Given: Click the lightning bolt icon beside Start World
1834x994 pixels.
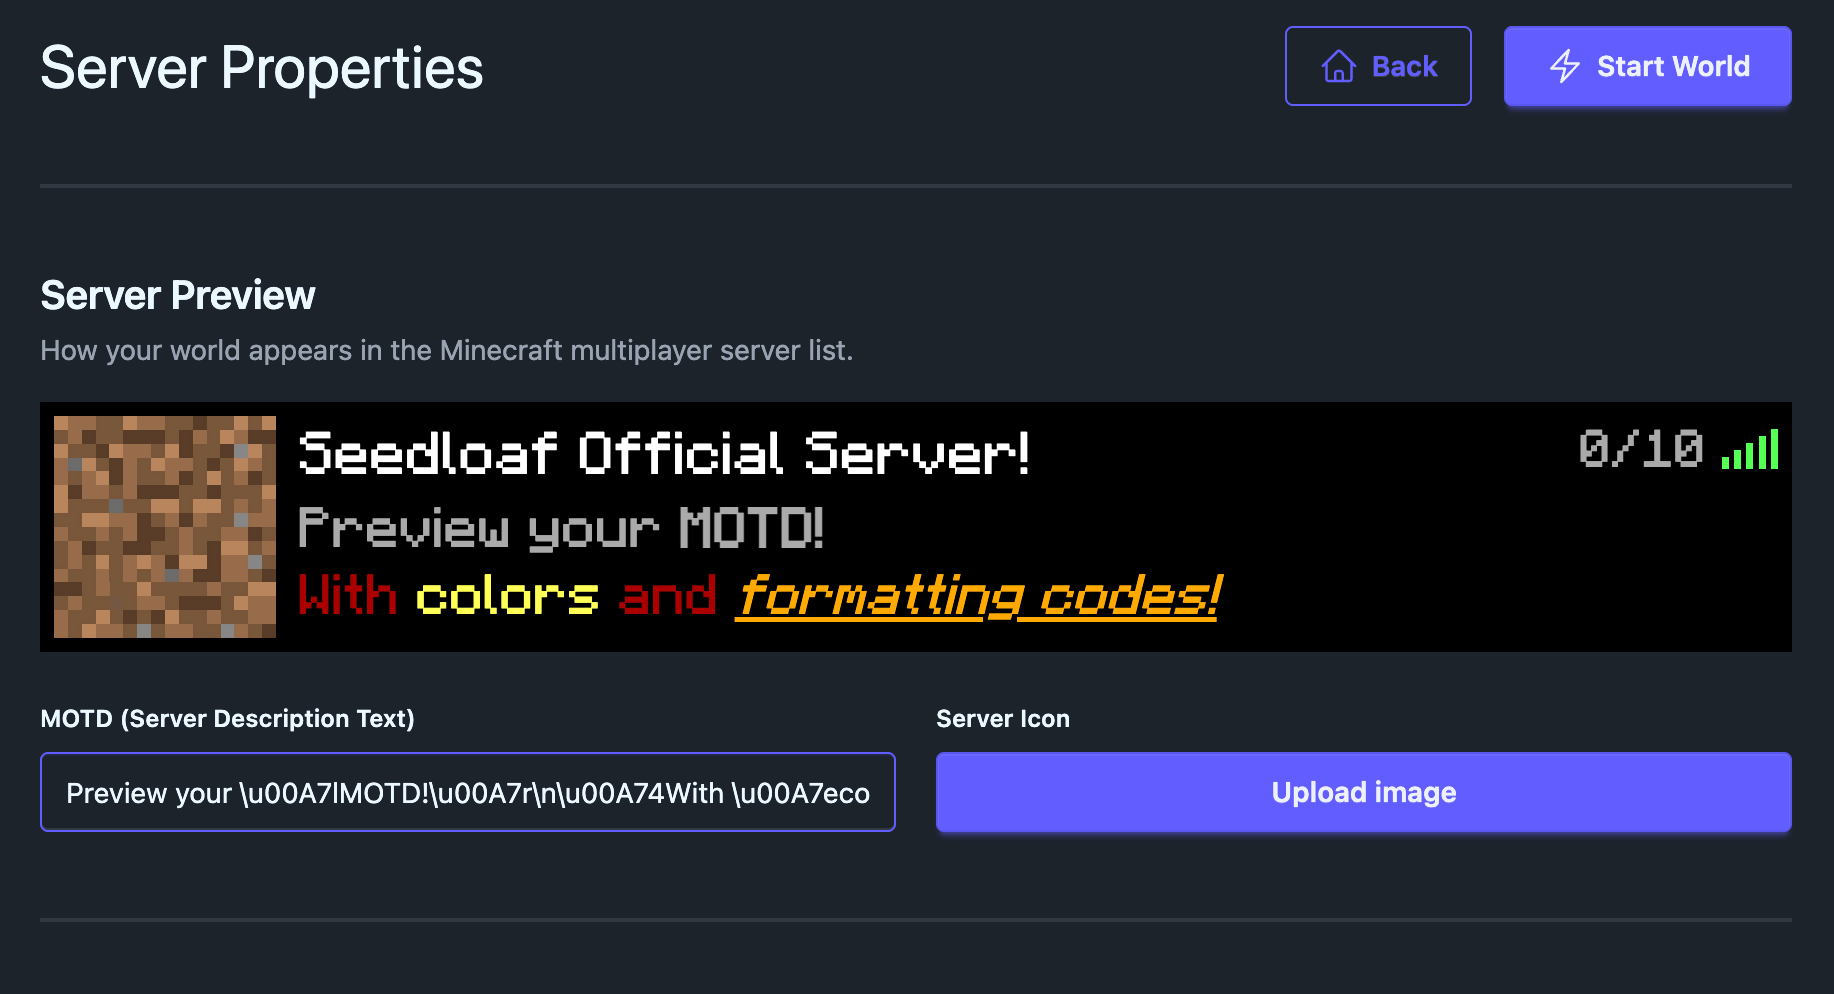Looking at the screenshot, I should (x=1564, y=66).
